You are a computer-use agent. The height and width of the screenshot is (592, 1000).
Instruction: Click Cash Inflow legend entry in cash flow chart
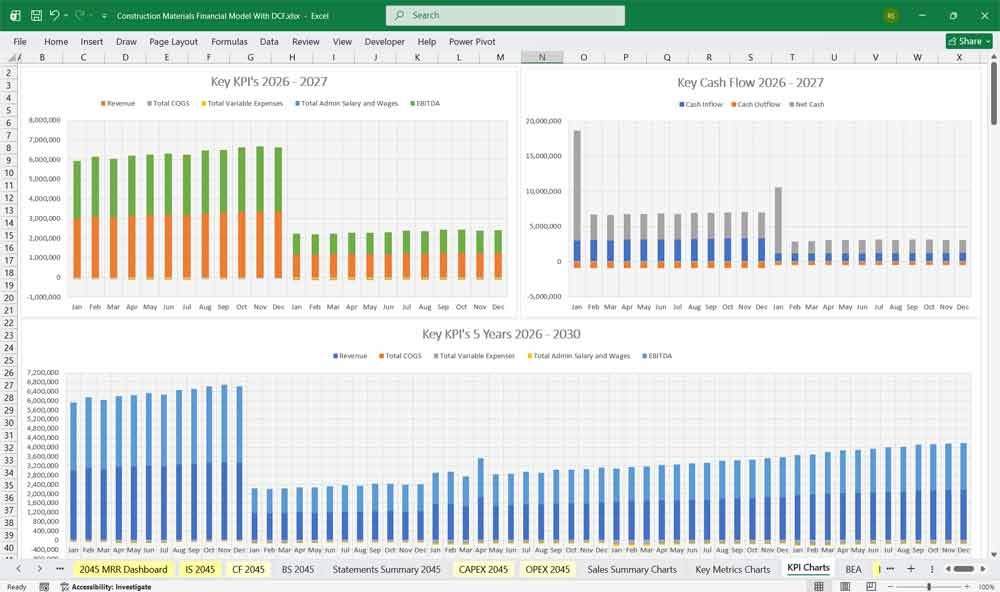point(701,104)
